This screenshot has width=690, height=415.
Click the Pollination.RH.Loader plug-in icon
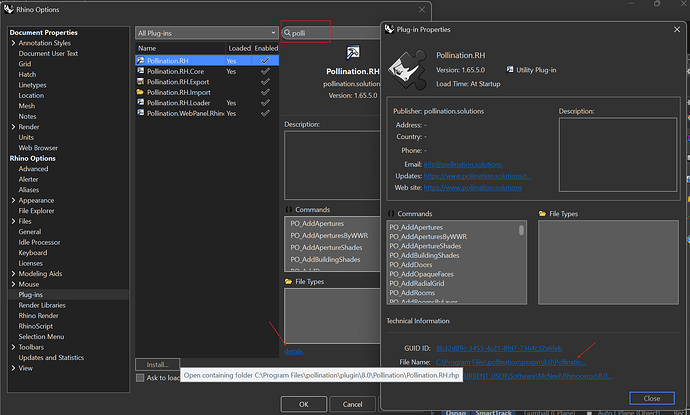[x=140, y=103]
